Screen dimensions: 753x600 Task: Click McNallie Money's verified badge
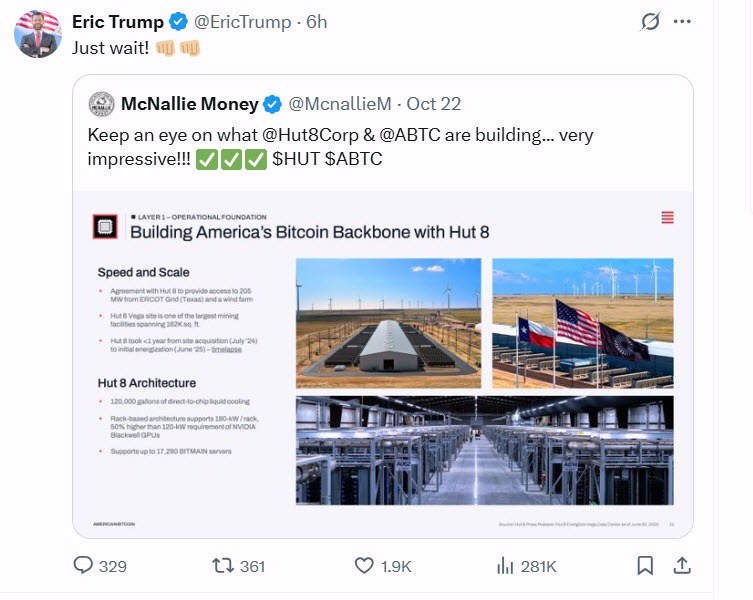click(272, 104)
